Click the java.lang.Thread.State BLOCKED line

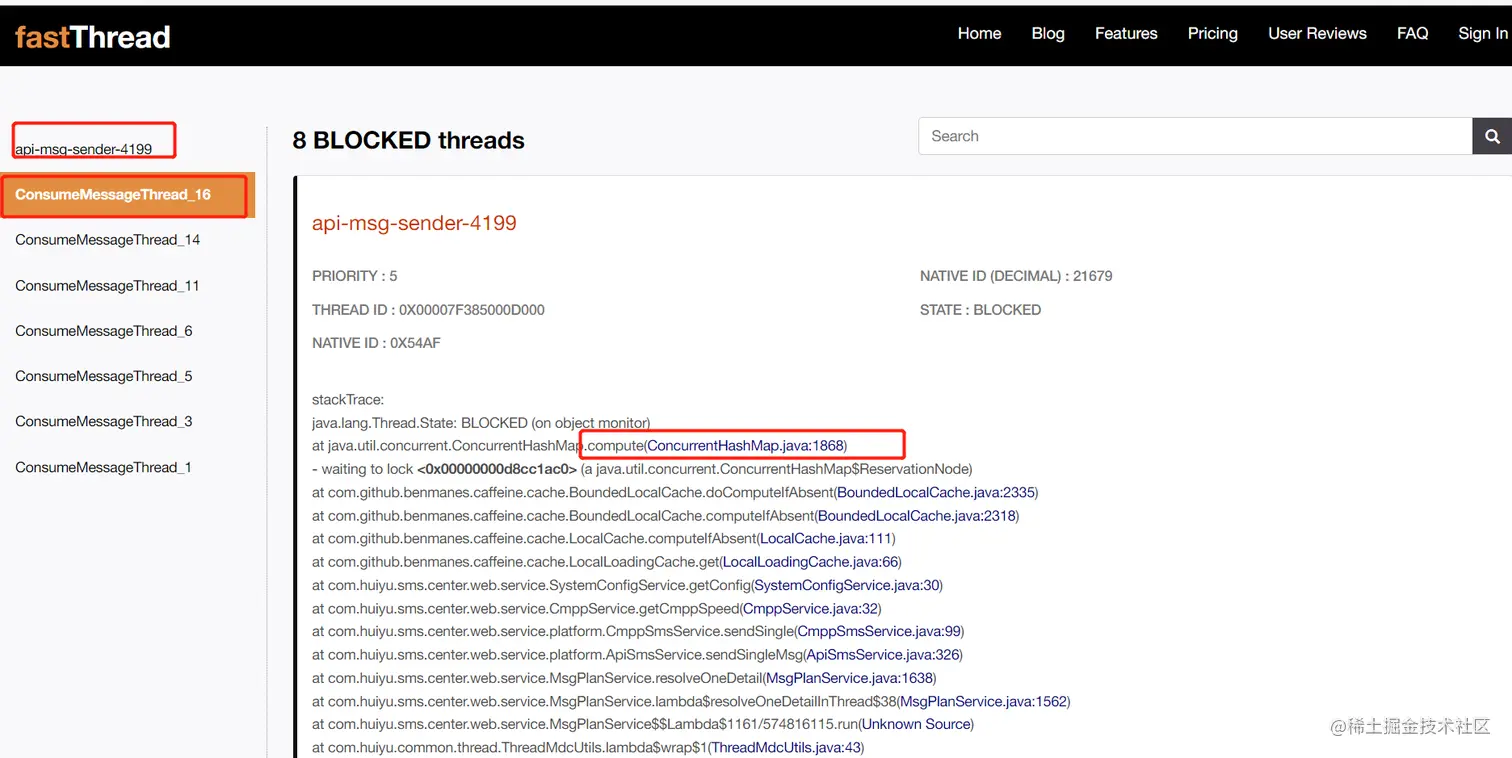point(481,423)
